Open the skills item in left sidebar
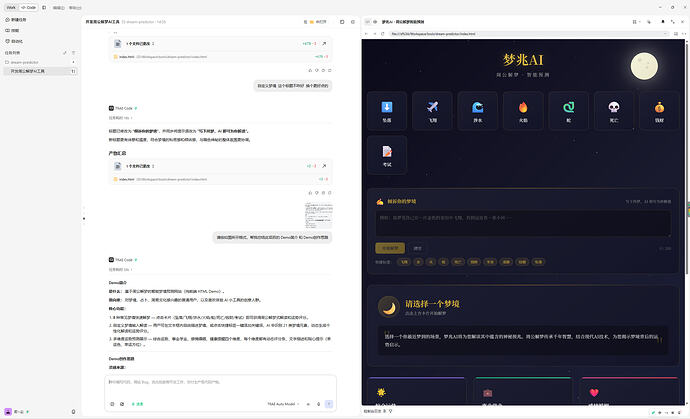 [x=12, y=31]
